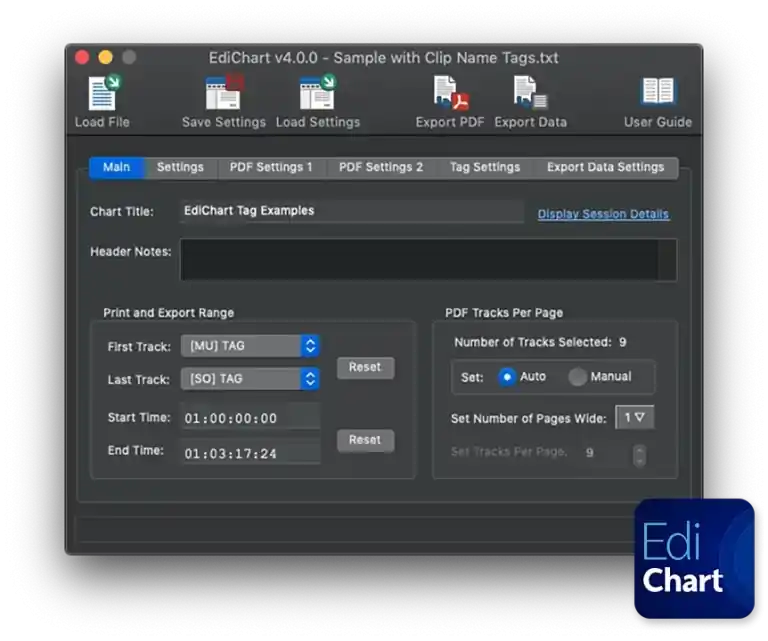Click the Chart Title input field
This screenshot has width=768, height=641.
[352, 211]
